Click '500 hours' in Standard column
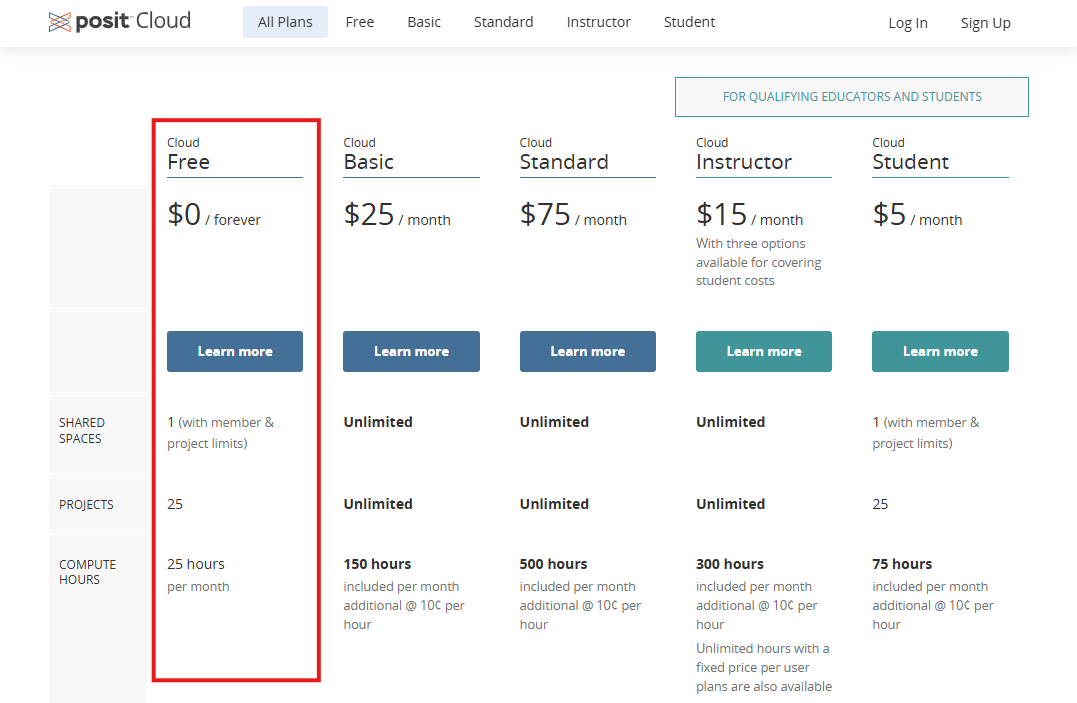 click(554, 564)
